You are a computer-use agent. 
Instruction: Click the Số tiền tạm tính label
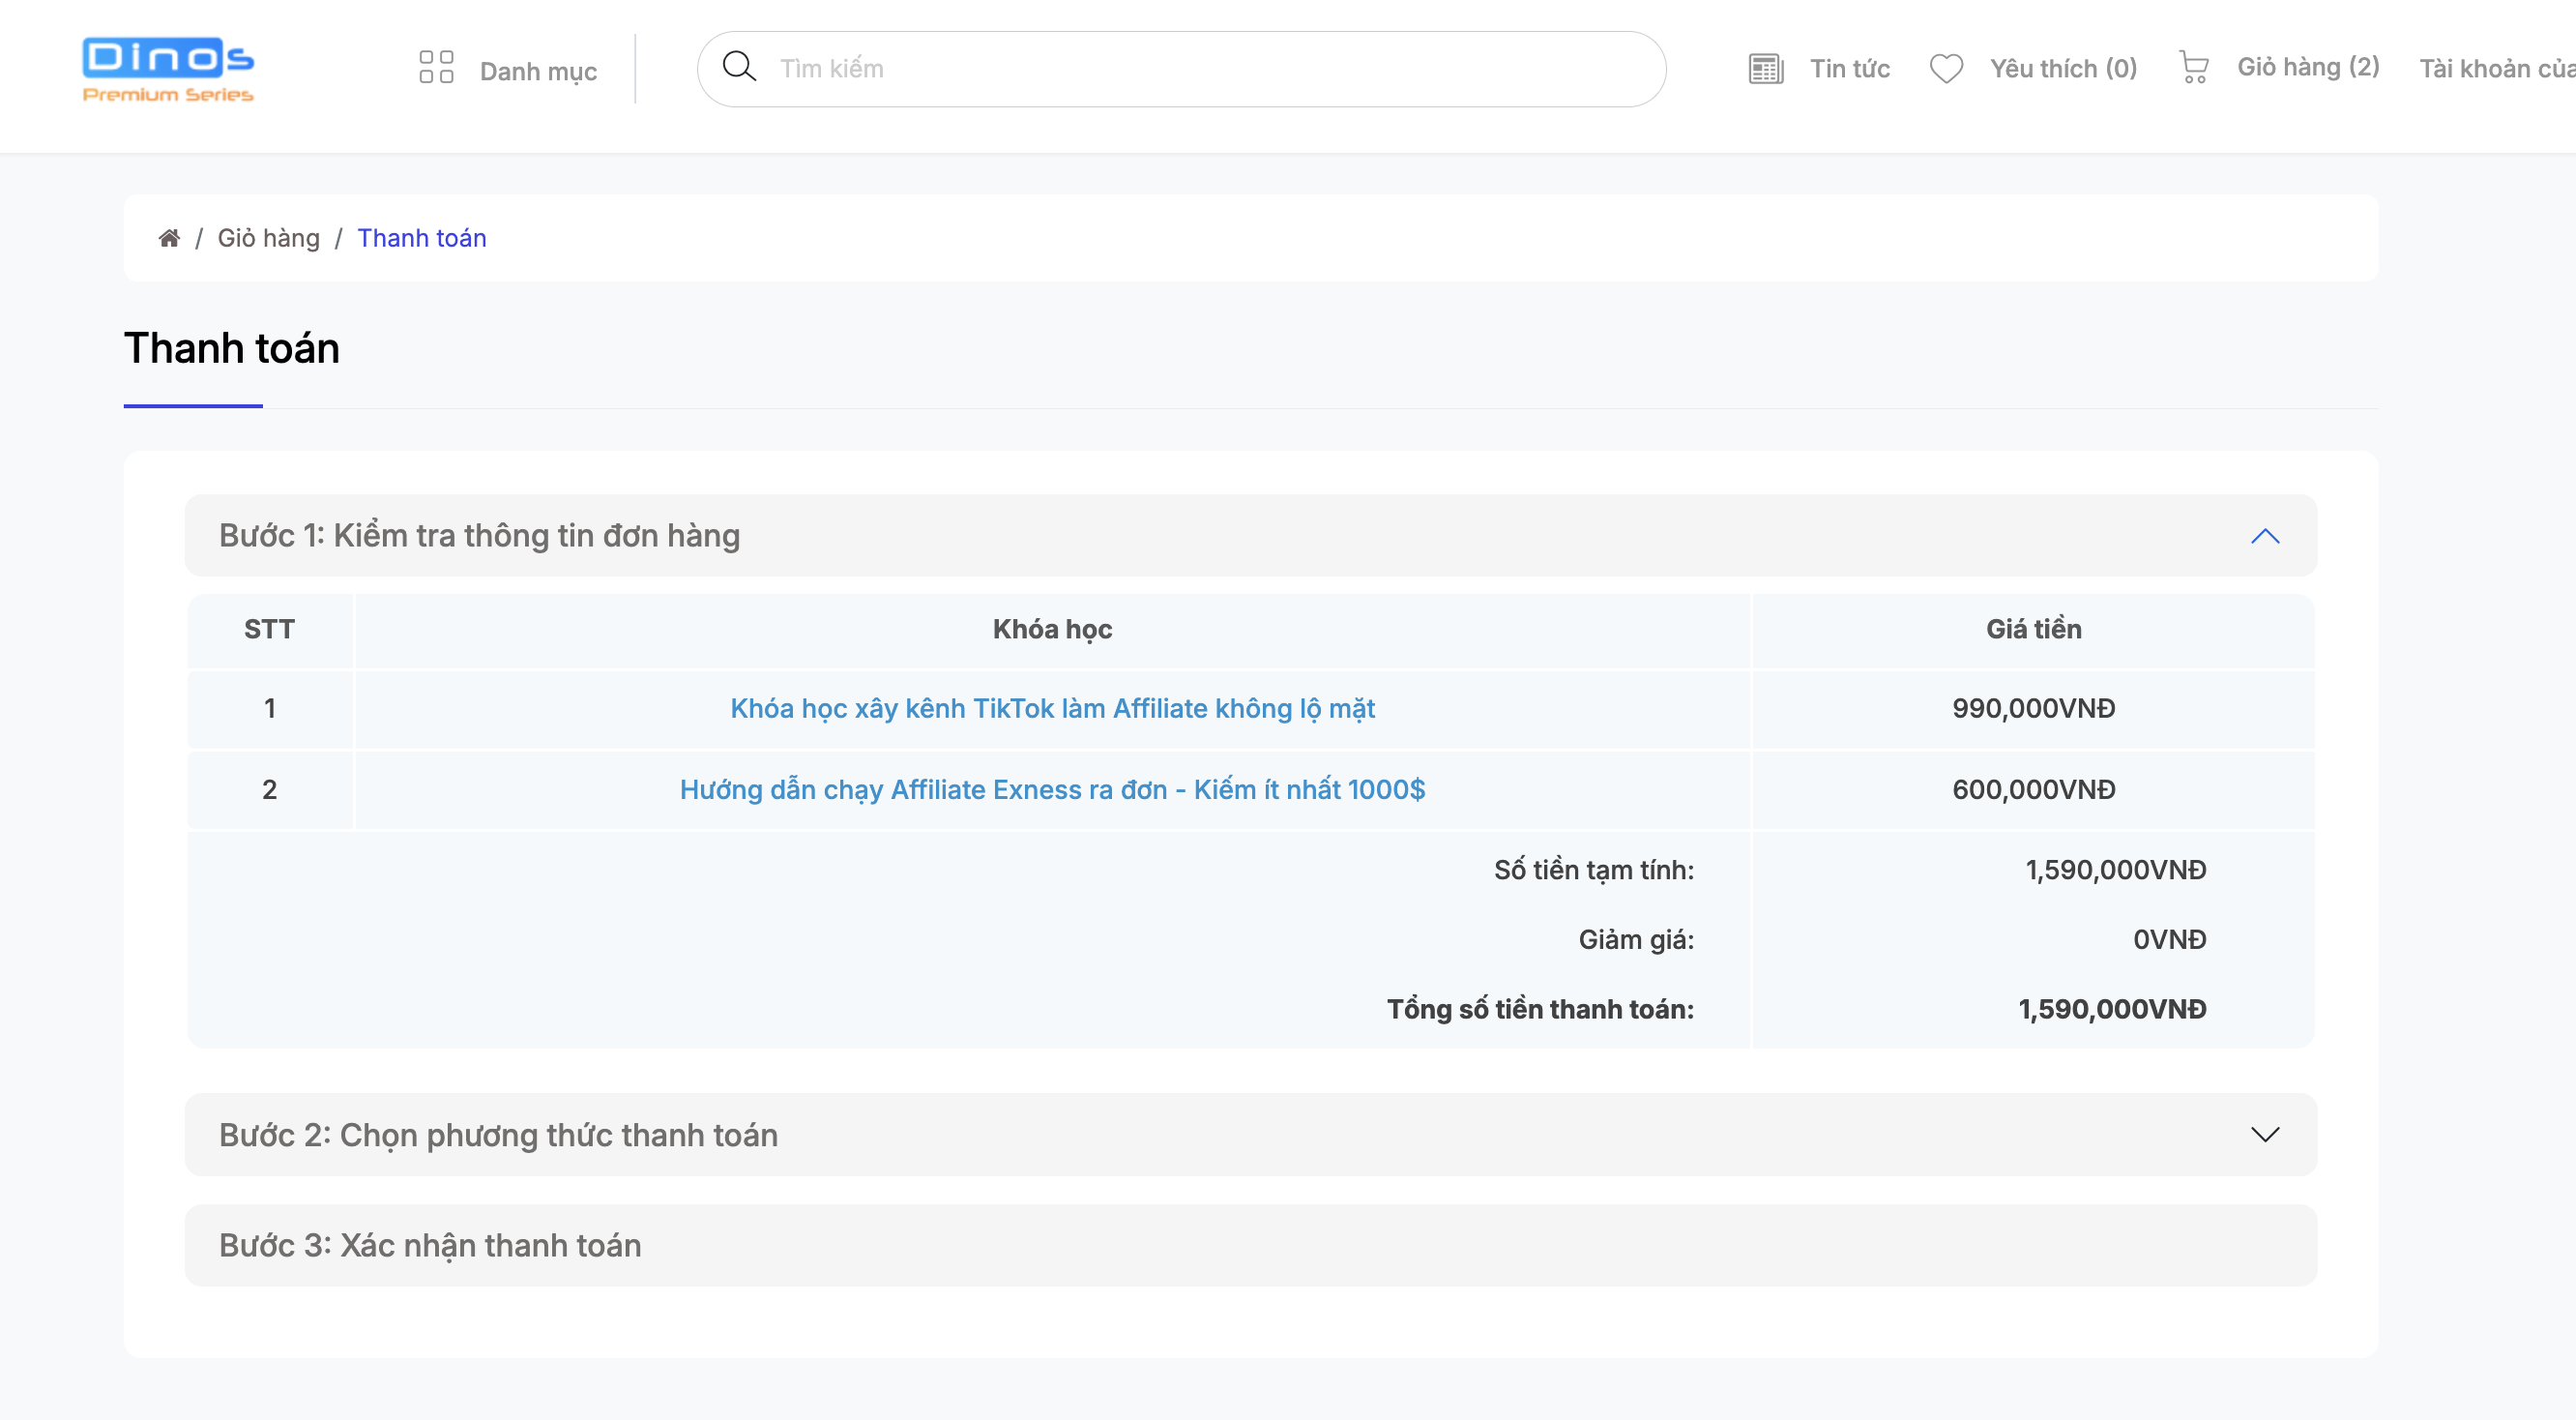[x=1594, y=870]
